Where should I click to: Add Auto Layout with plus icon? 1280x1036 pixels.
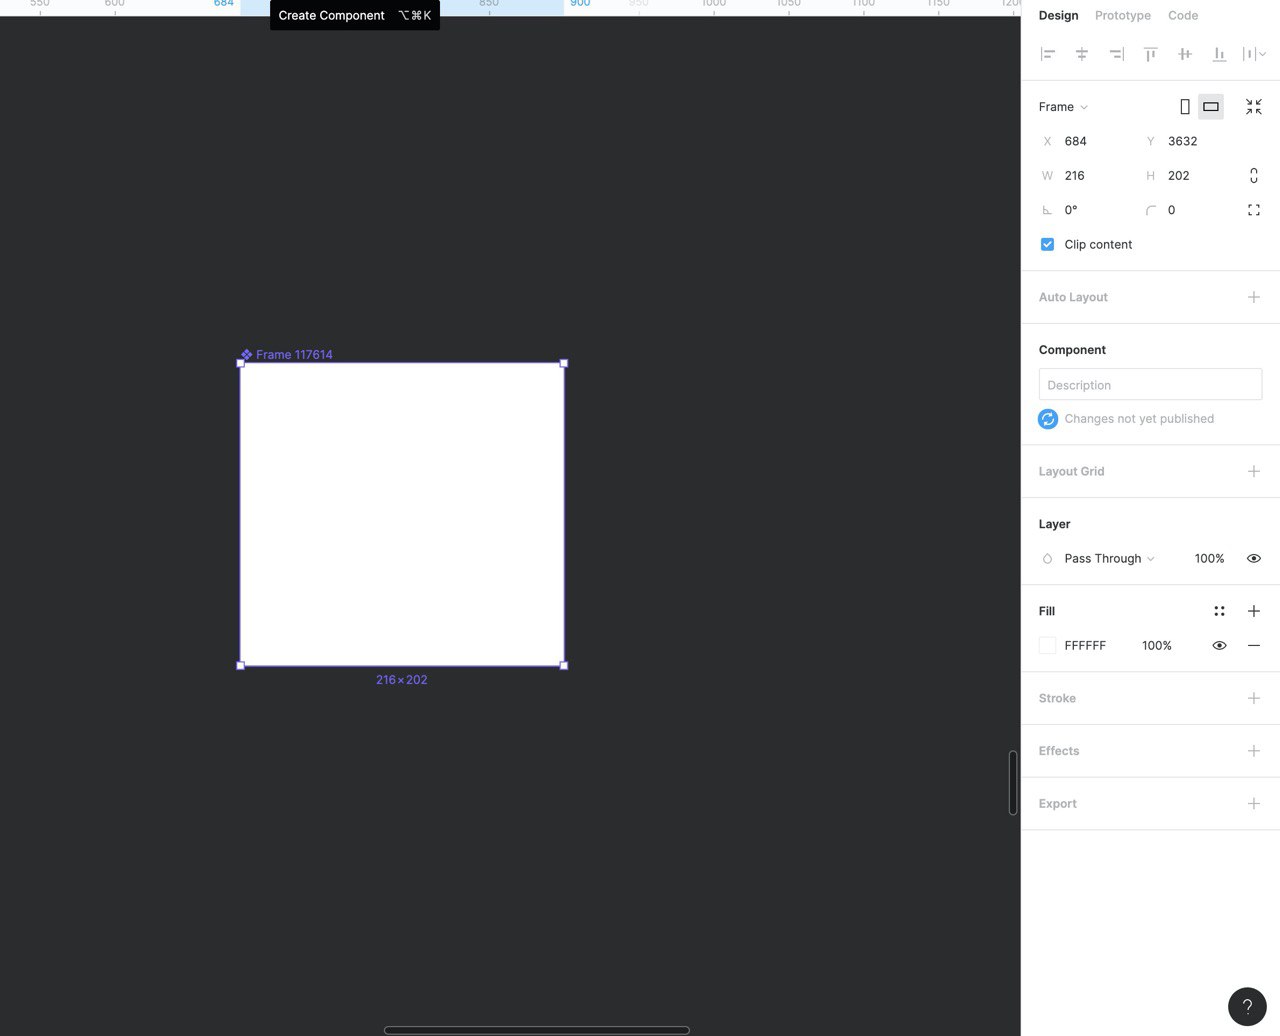[x=1254, y=297]
